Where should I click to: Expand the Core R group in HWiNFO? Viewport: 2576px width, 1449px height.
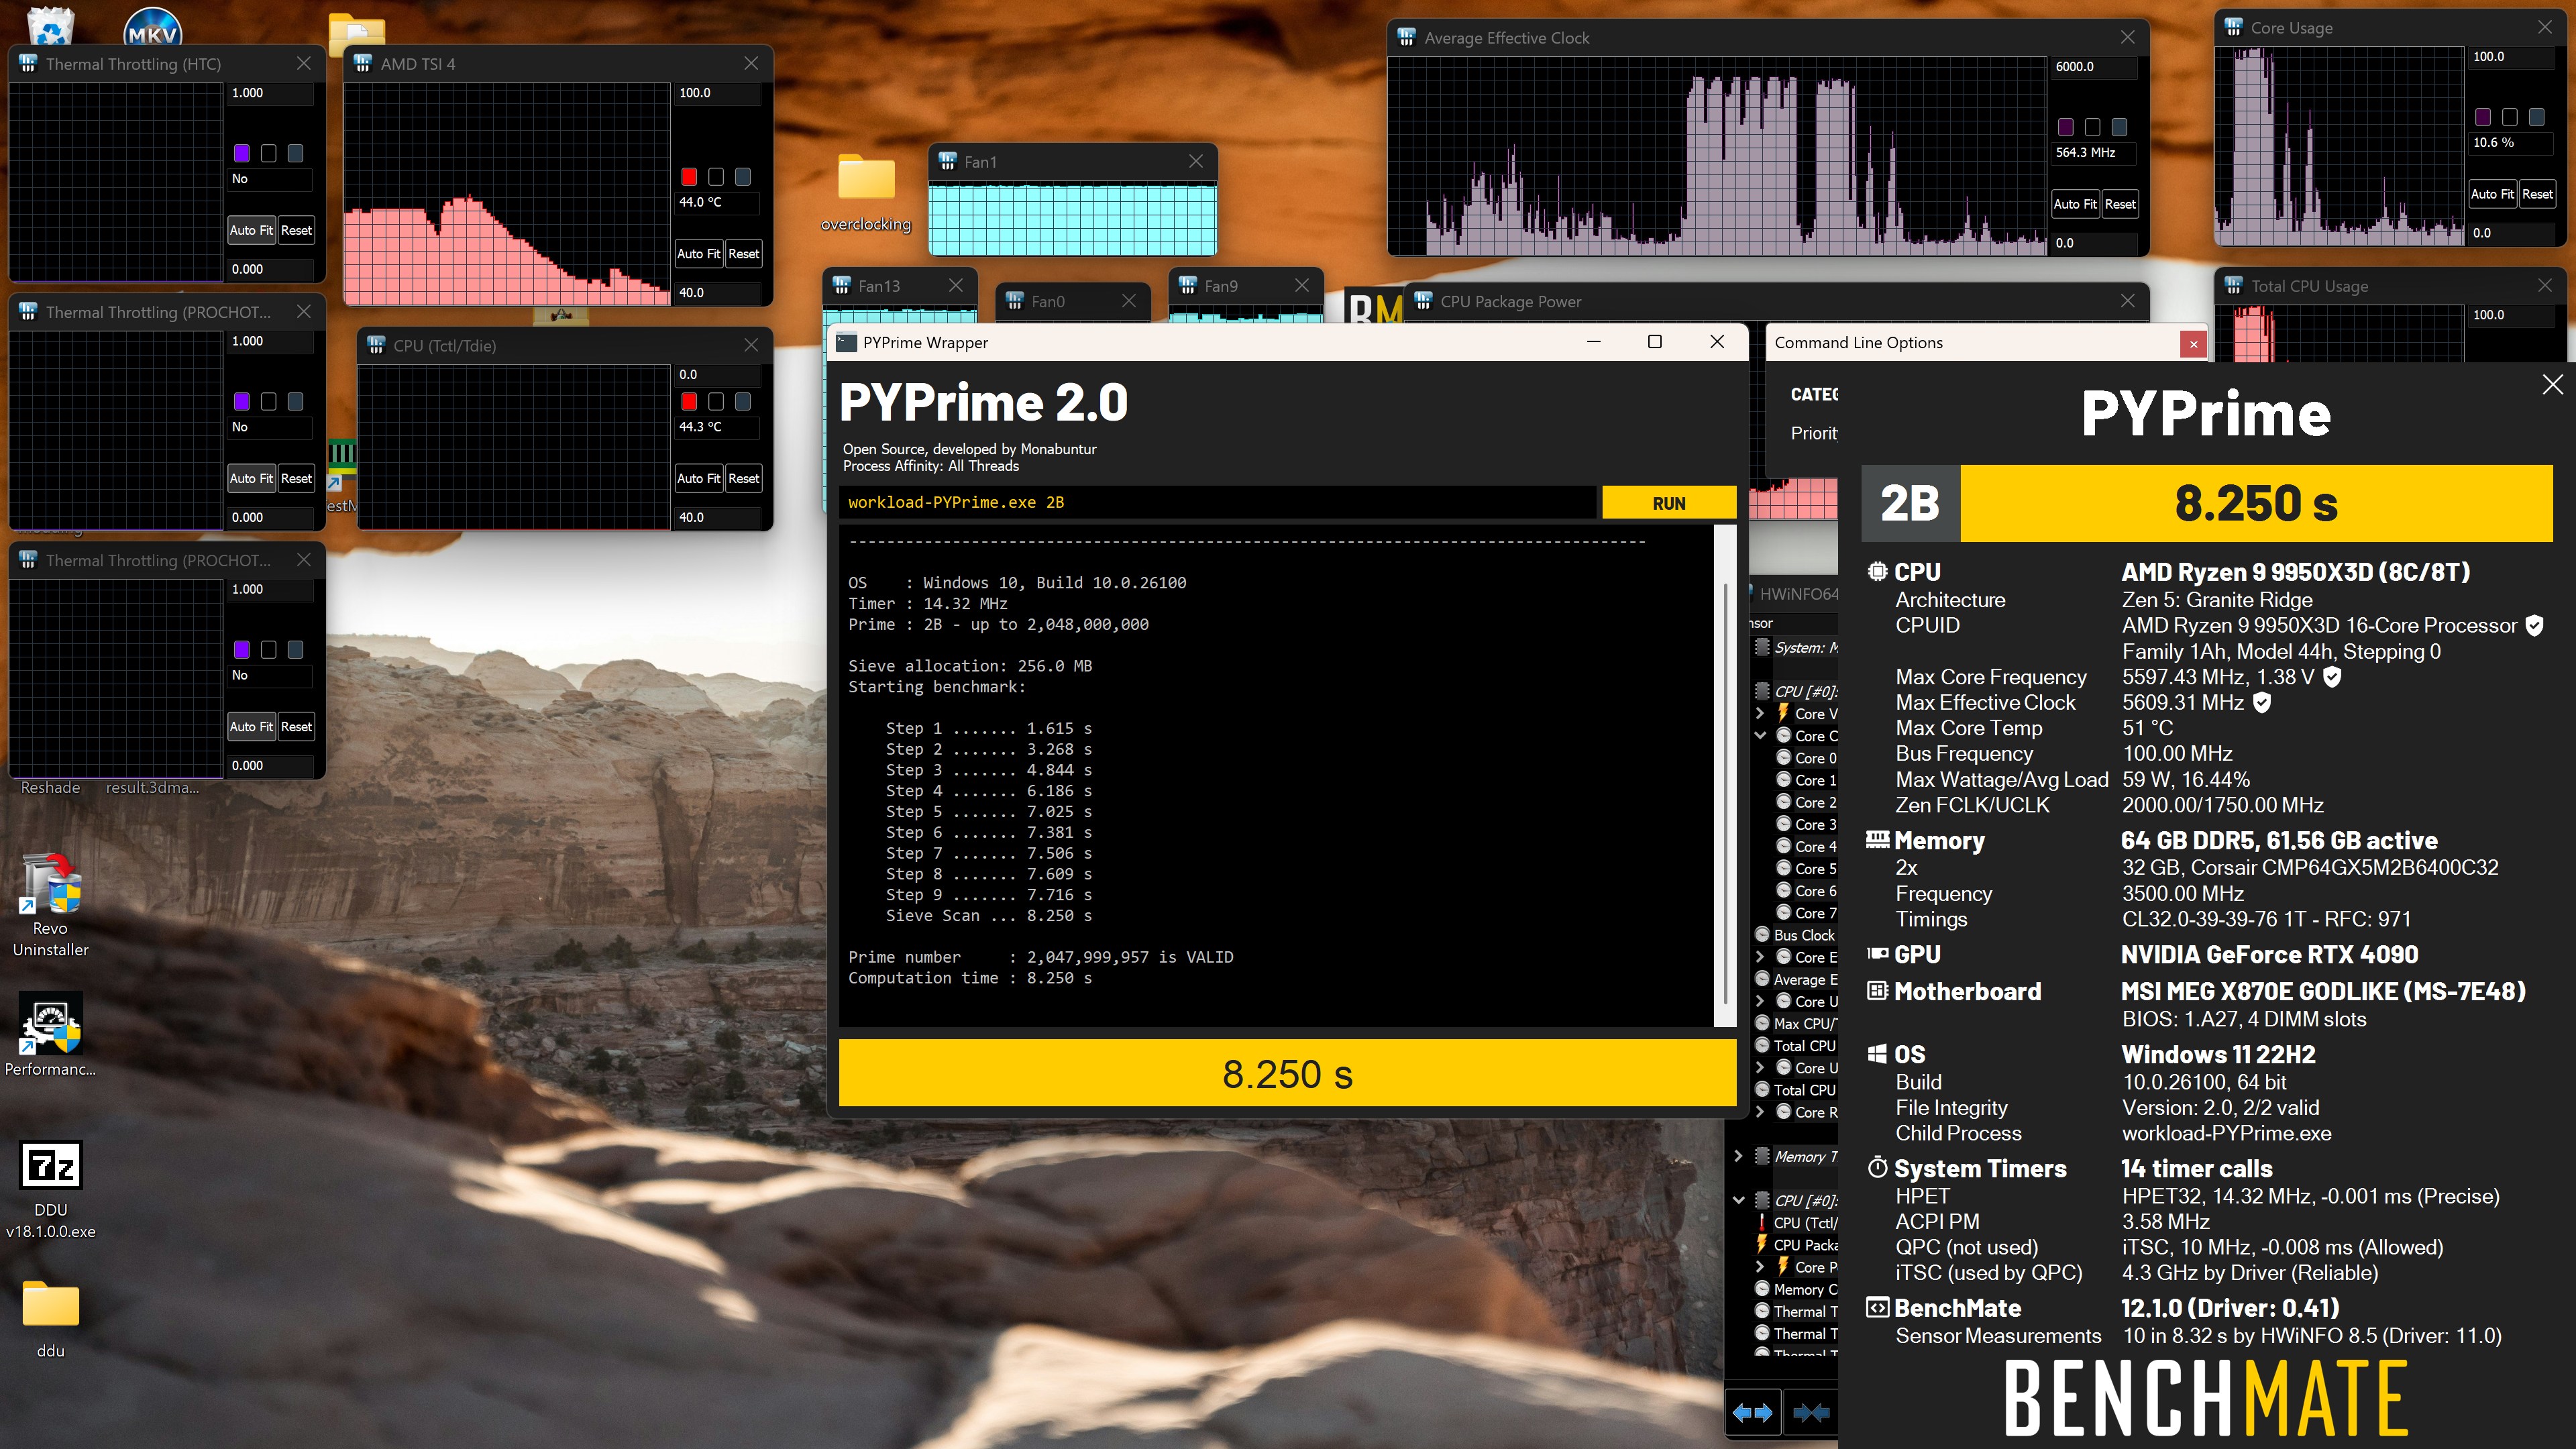pos(1760,1112)
